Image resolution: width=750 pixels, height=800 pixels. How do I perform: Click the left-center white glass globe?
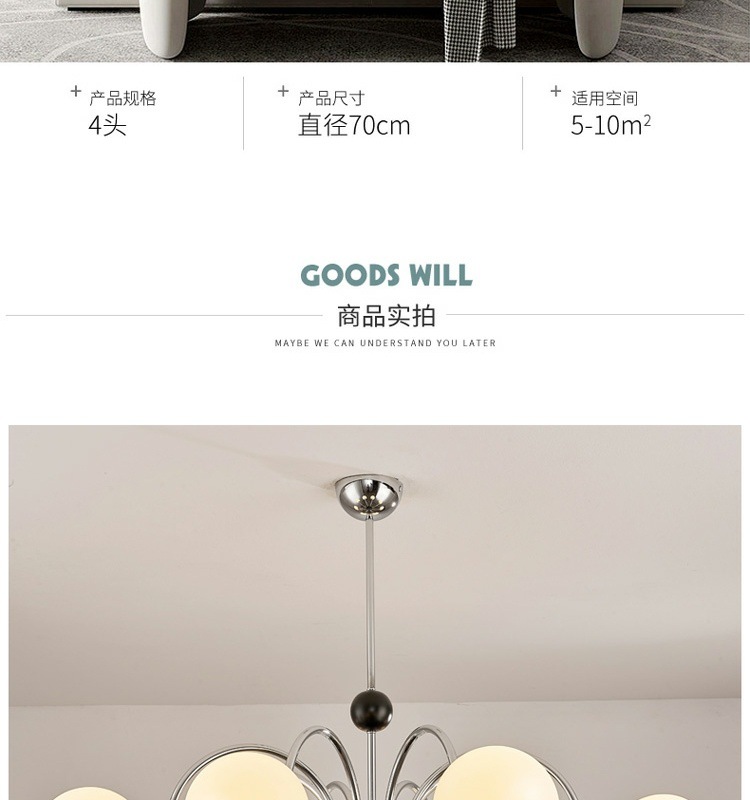click(x=245, y=774)
